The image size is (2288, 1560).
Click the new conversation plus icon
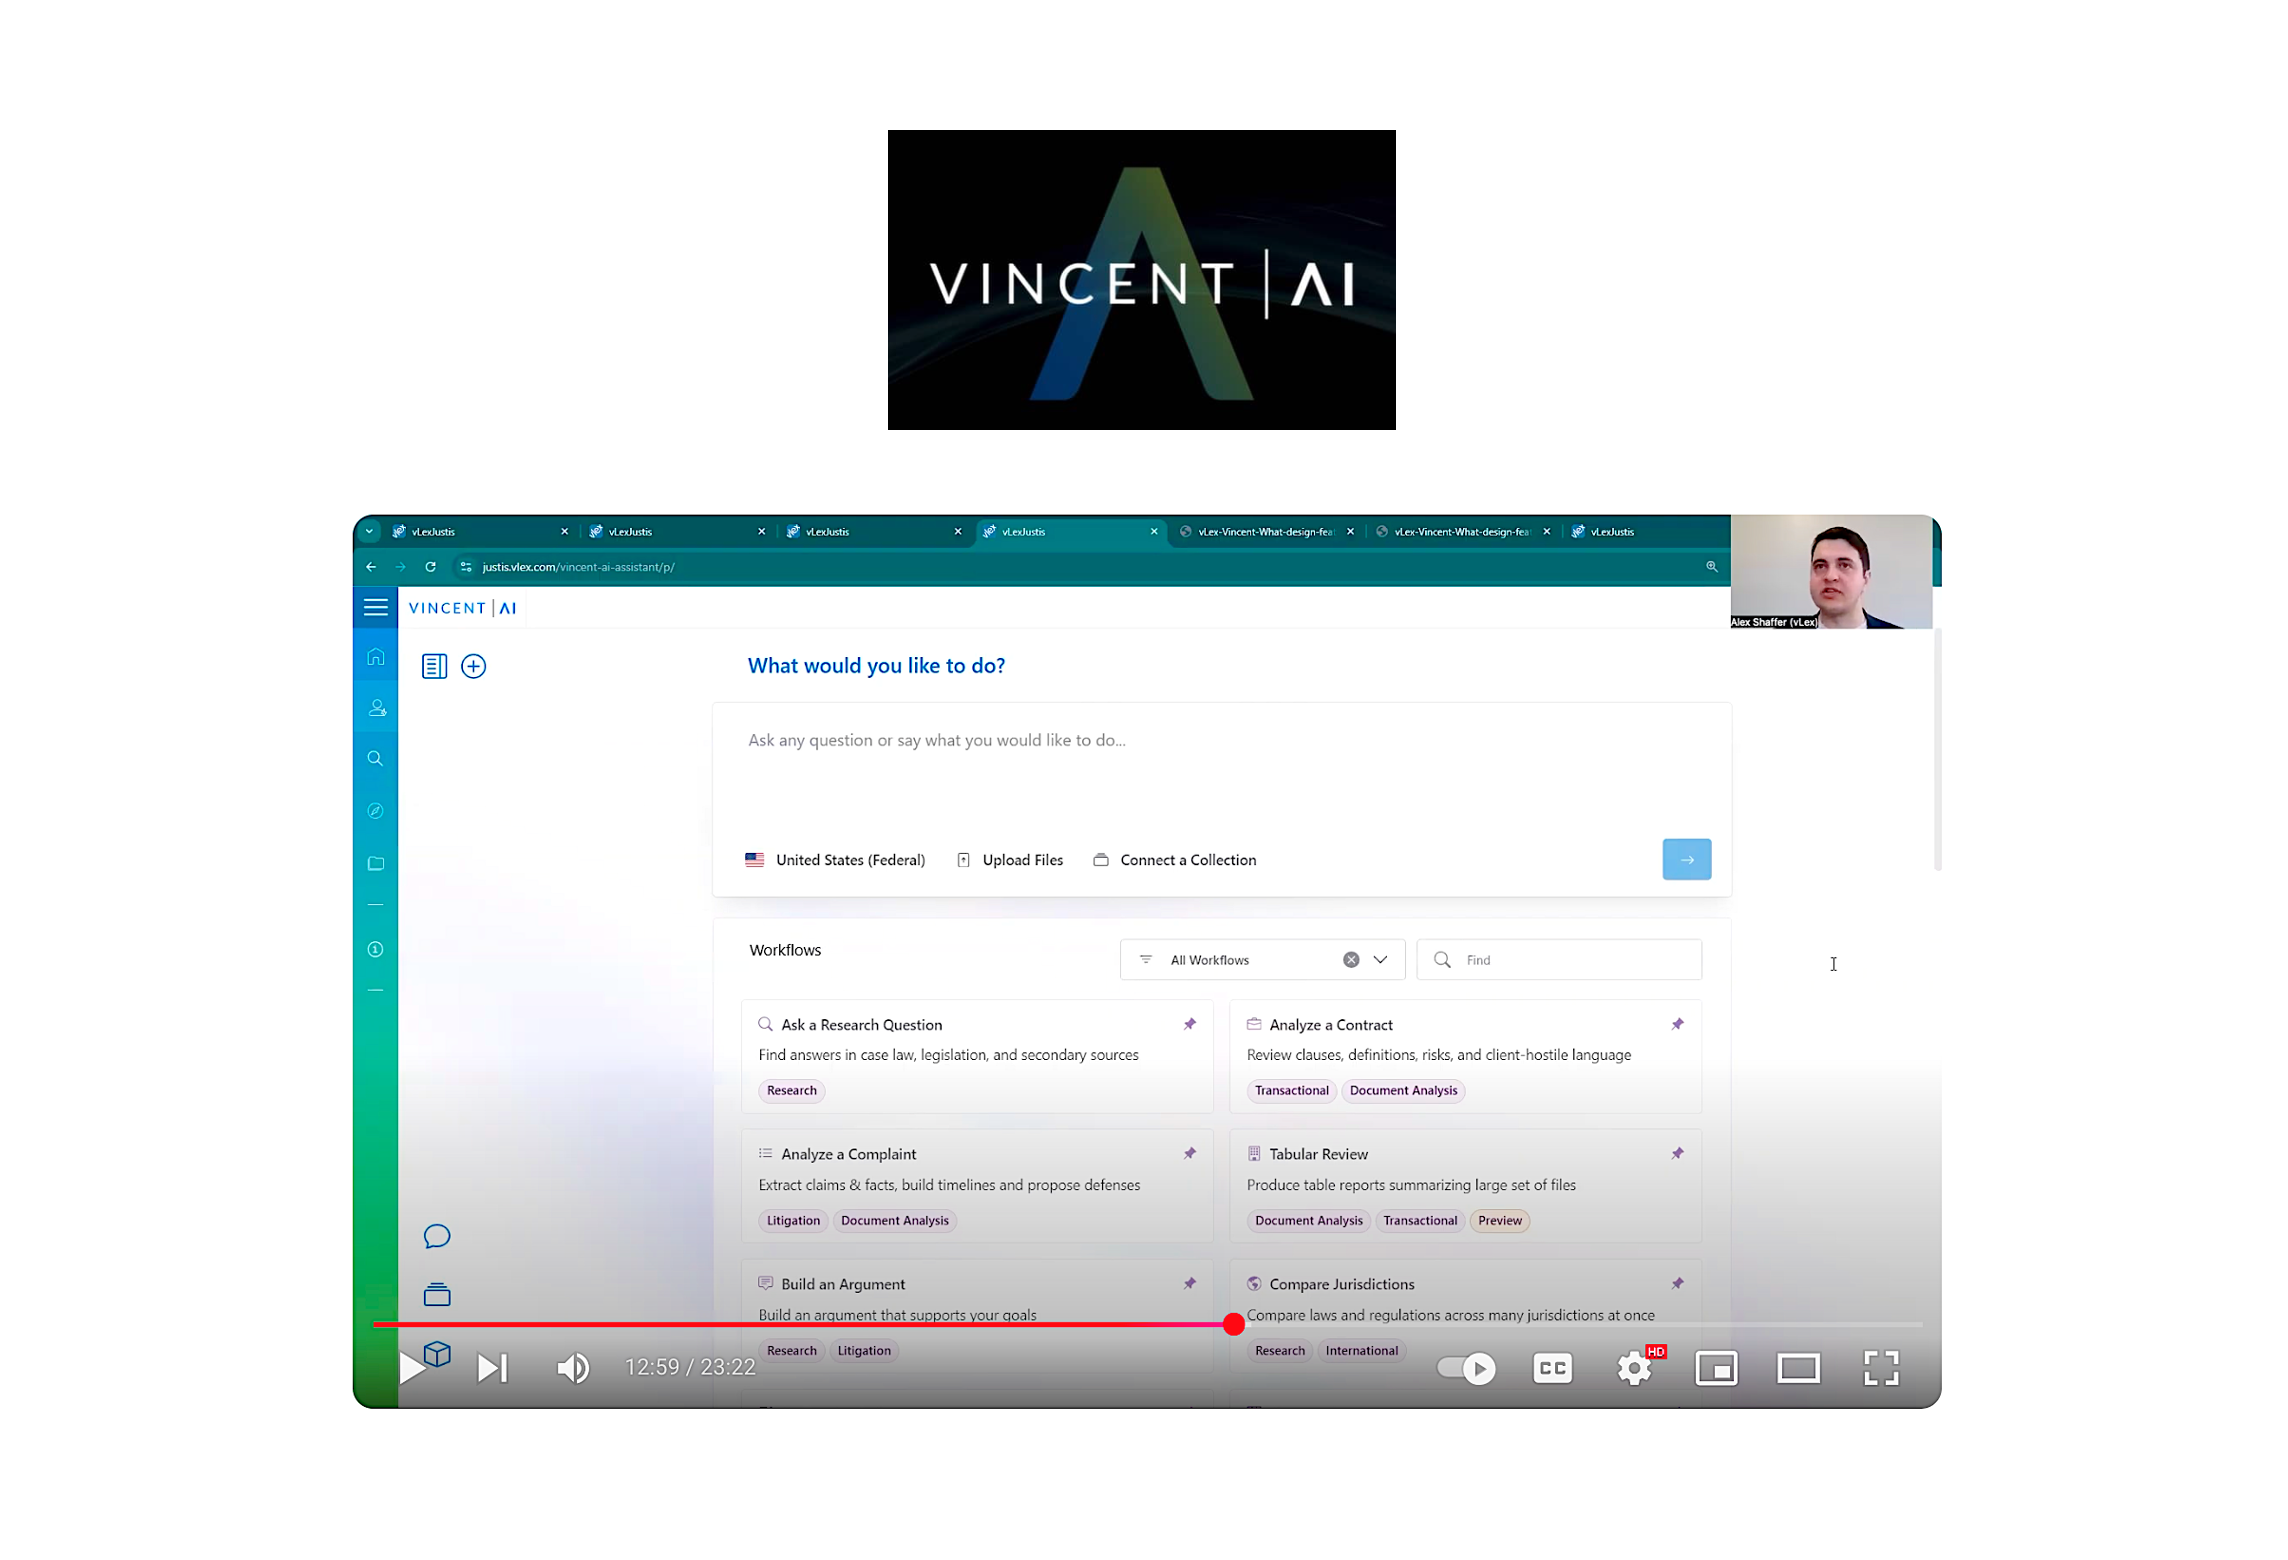474,667
